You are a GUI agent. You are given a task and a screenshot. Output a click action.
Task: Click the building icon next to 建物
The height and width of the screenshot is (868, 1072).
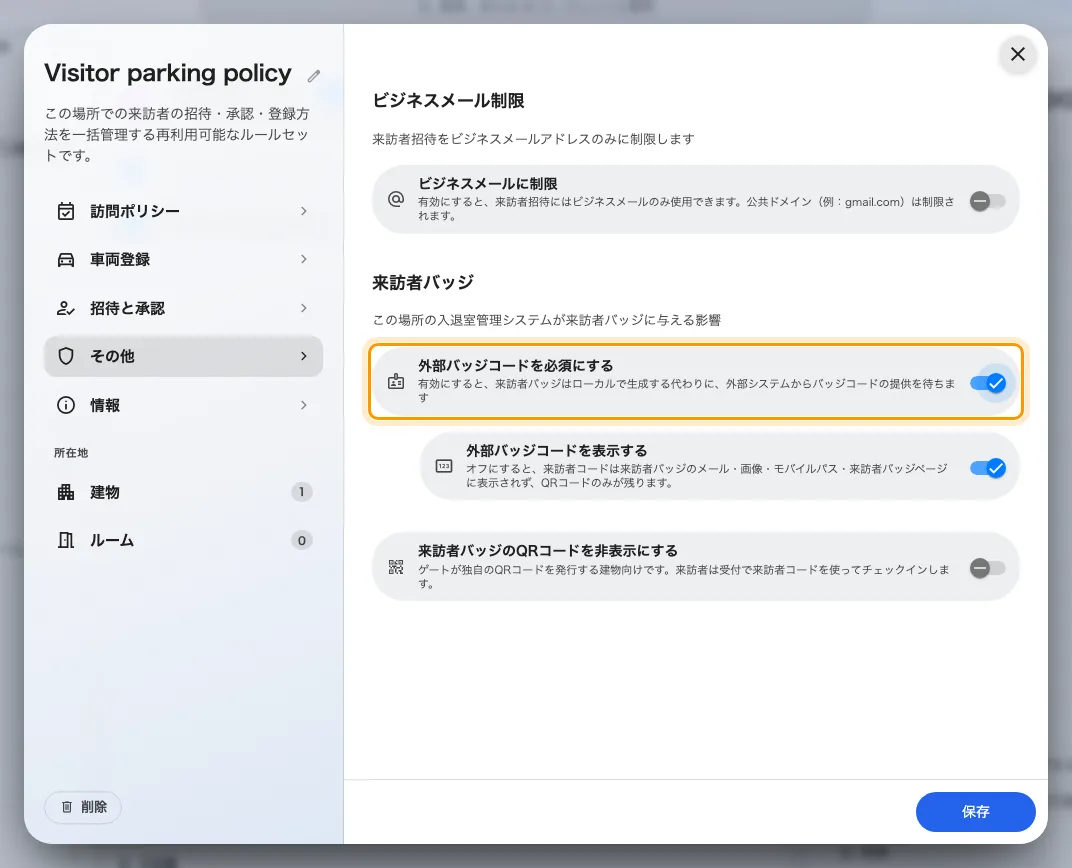coord(66,492)
